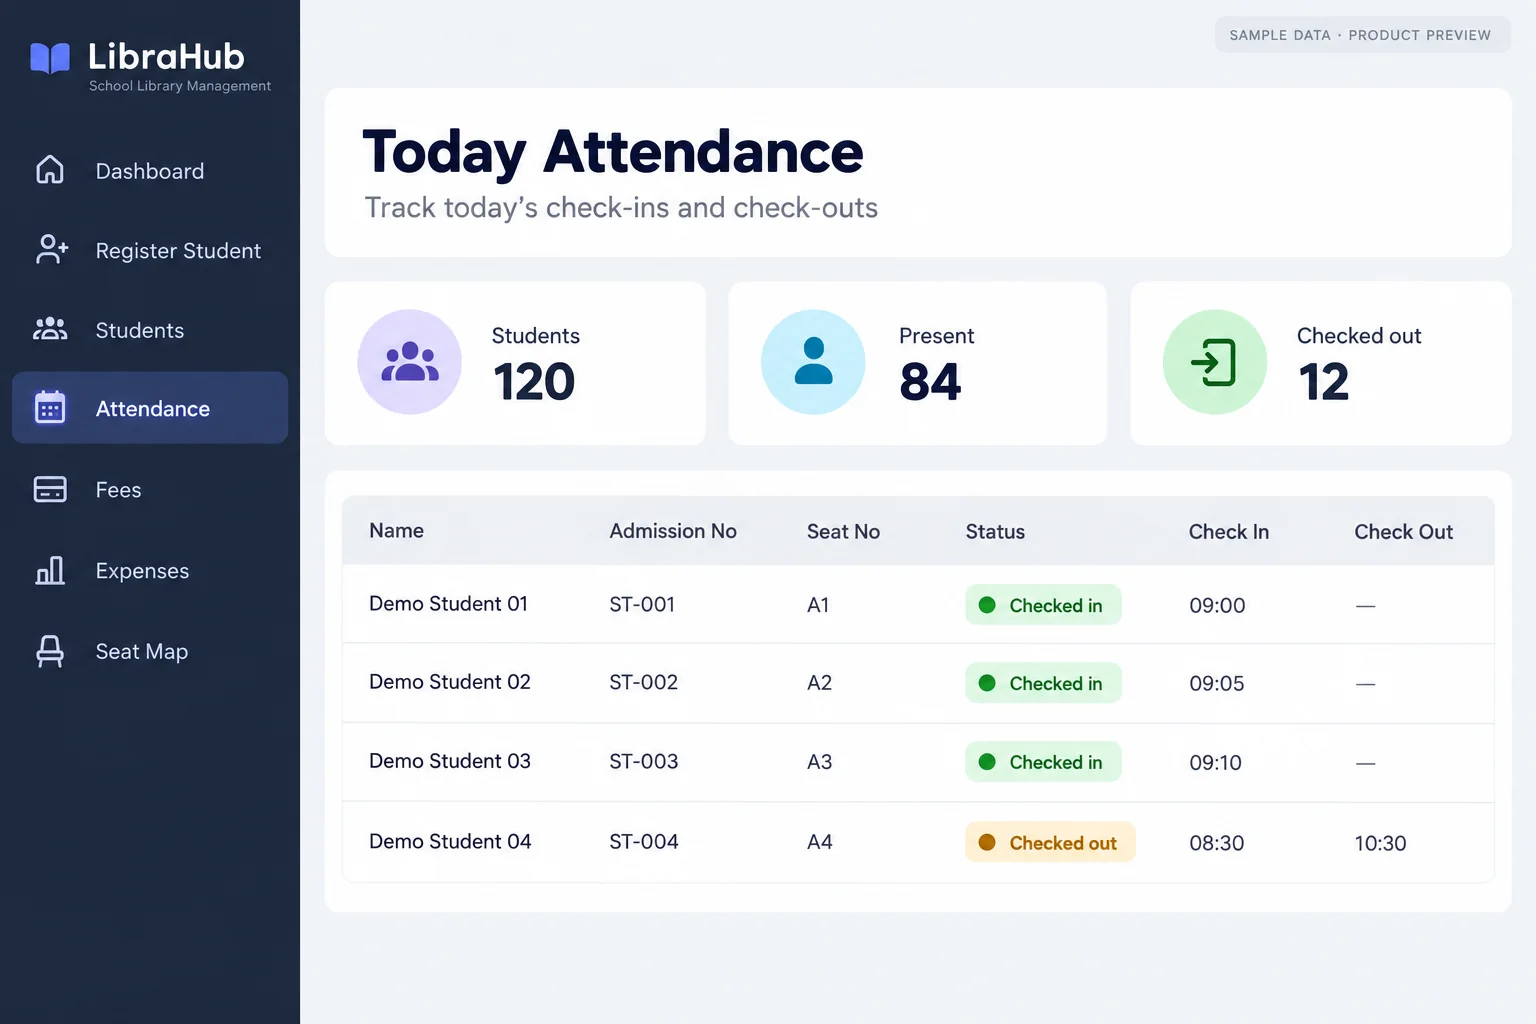The width and height of the screenshot is (1536, 1024).
Task: Click check-in time 08:30
Action: tap(1216, 843)
